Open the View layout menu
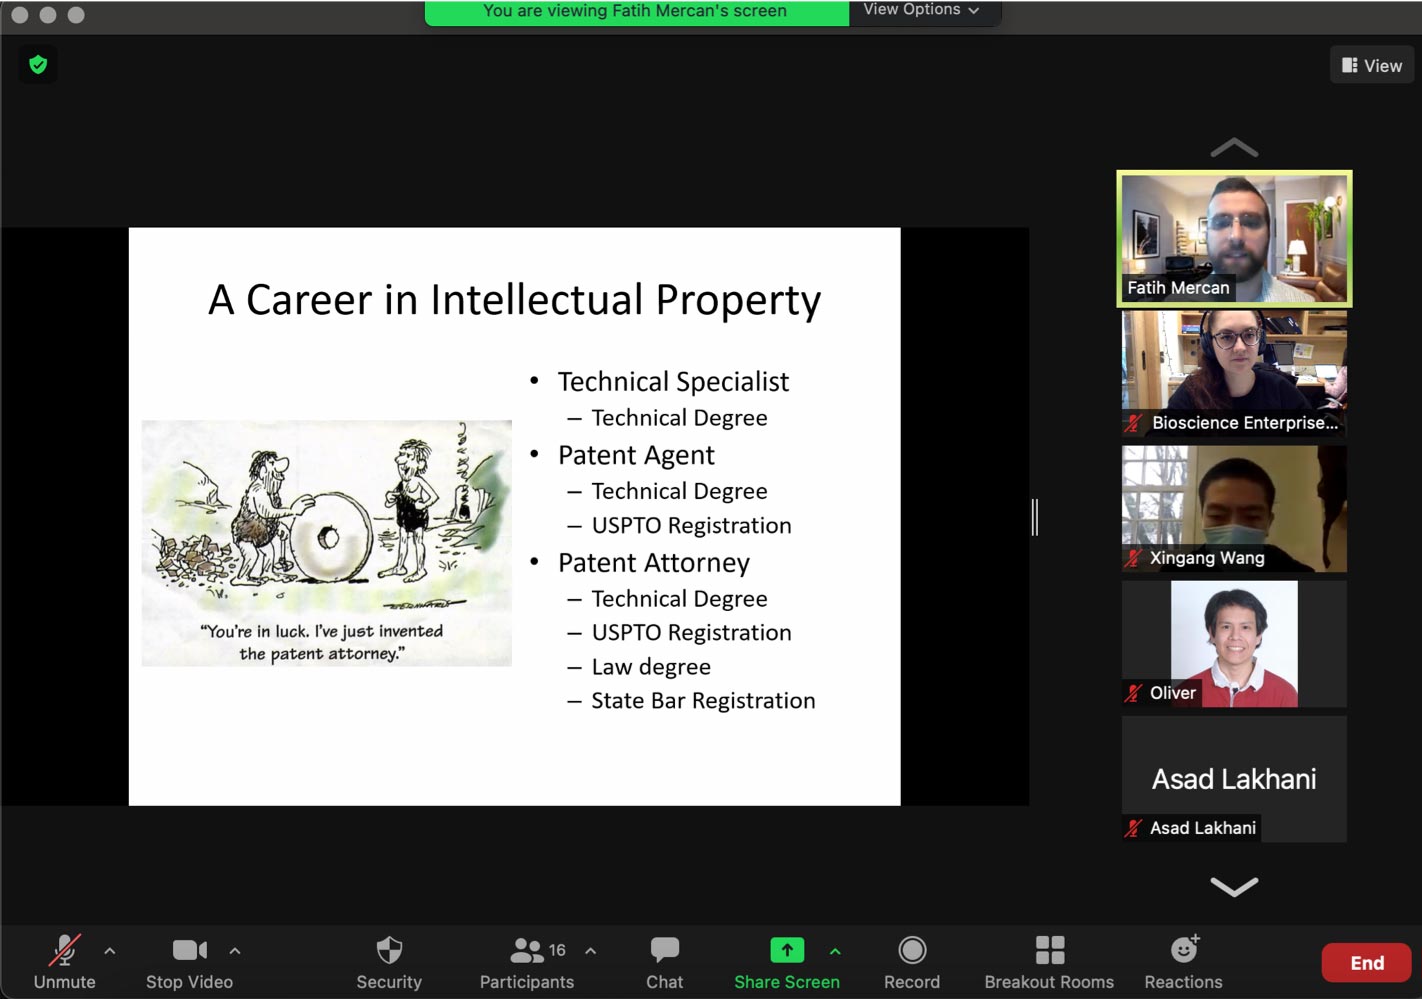This screenshot has height=999, width=1422. coord(1372,65)
